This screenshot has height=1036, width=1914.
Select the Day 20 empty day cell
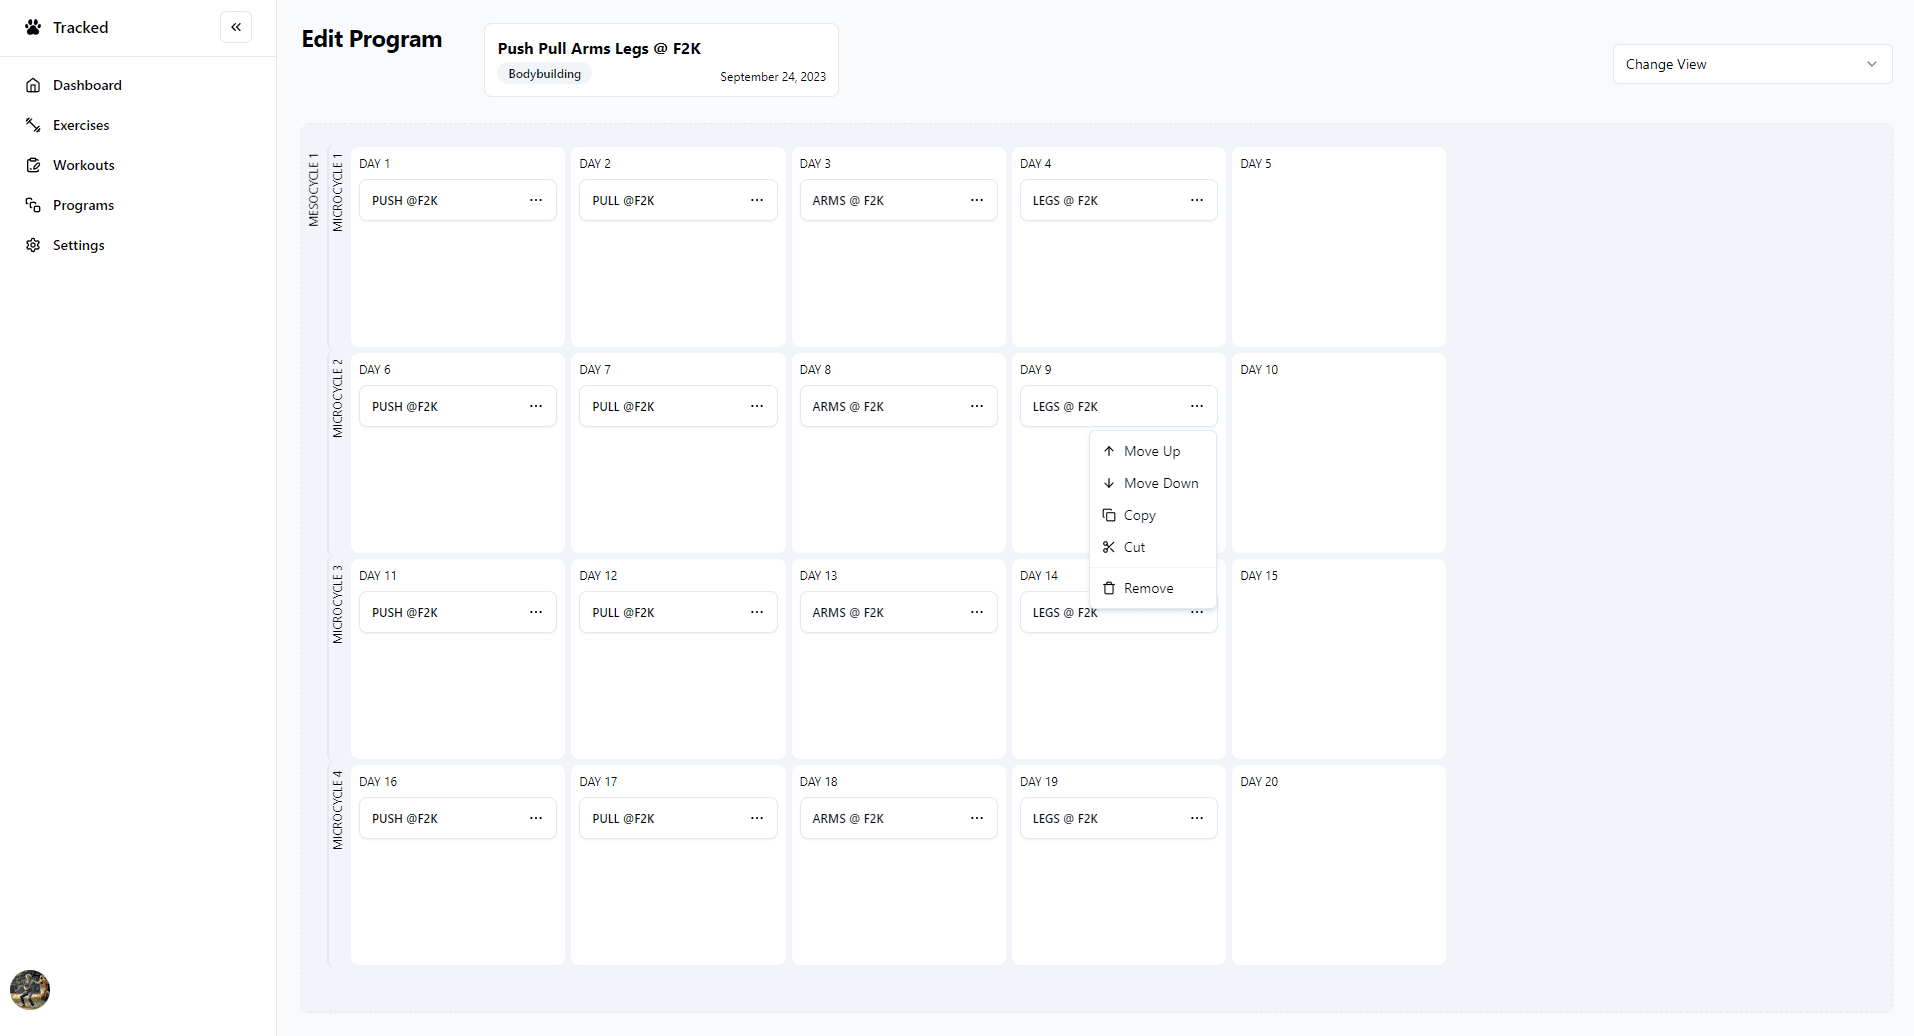1338,865
